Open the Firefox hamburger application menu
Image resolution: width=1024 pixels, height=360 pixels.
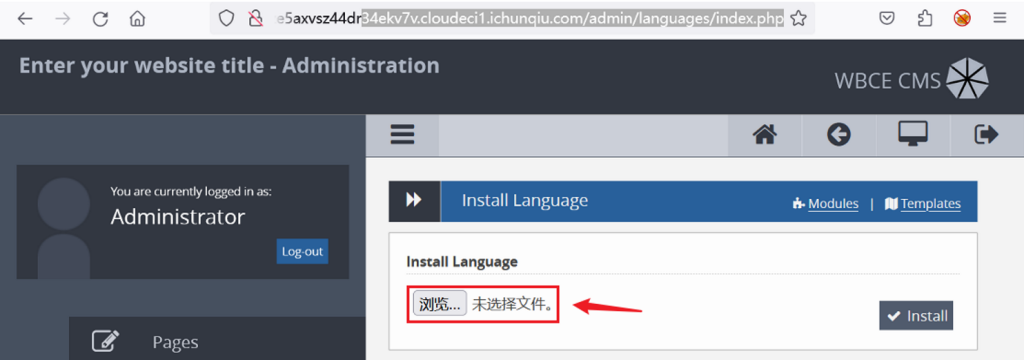999,18
